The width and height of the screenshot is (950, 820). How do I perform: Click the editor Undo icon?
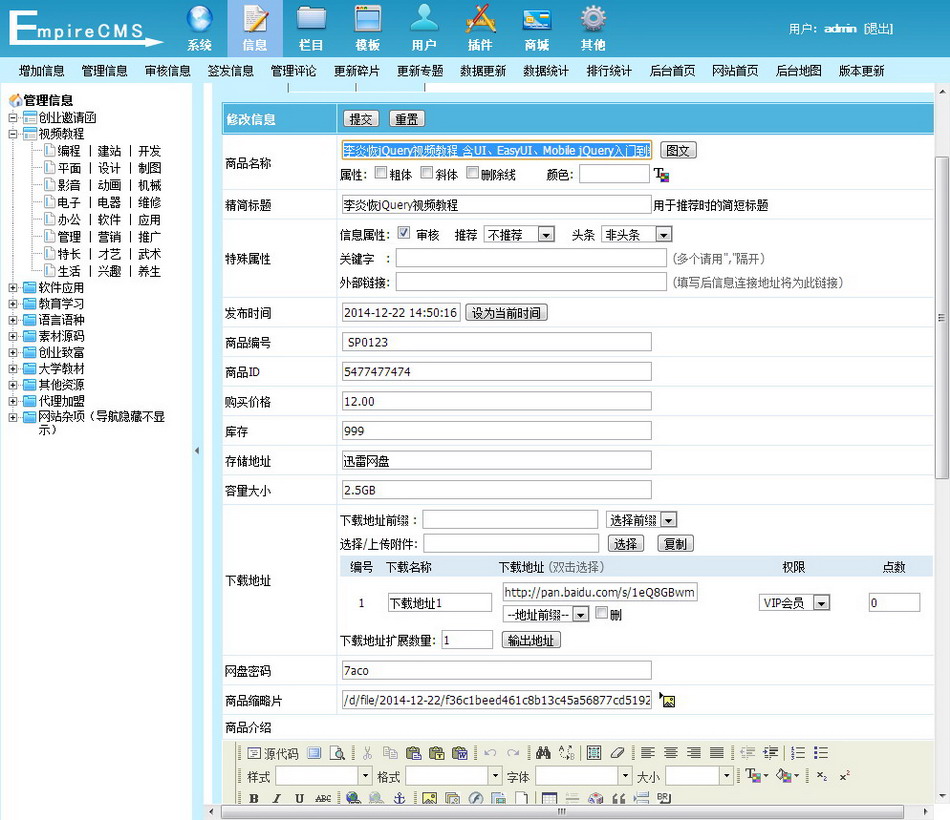click(x=490, y=753)
